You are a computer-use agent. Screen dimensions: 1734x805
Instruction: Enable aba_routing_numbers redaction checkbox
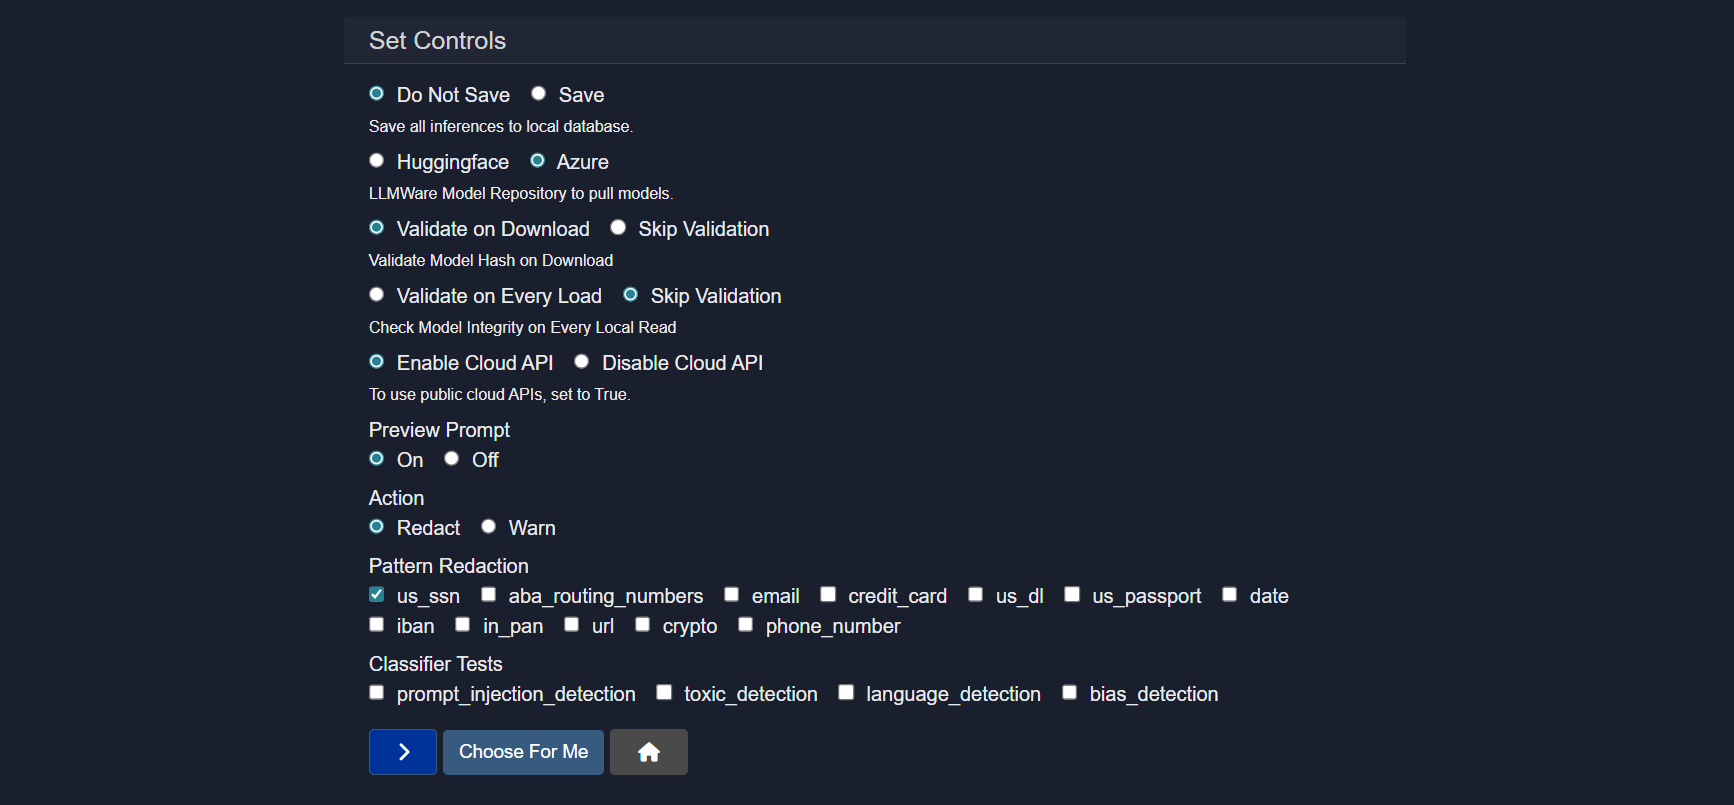point(489,595)
